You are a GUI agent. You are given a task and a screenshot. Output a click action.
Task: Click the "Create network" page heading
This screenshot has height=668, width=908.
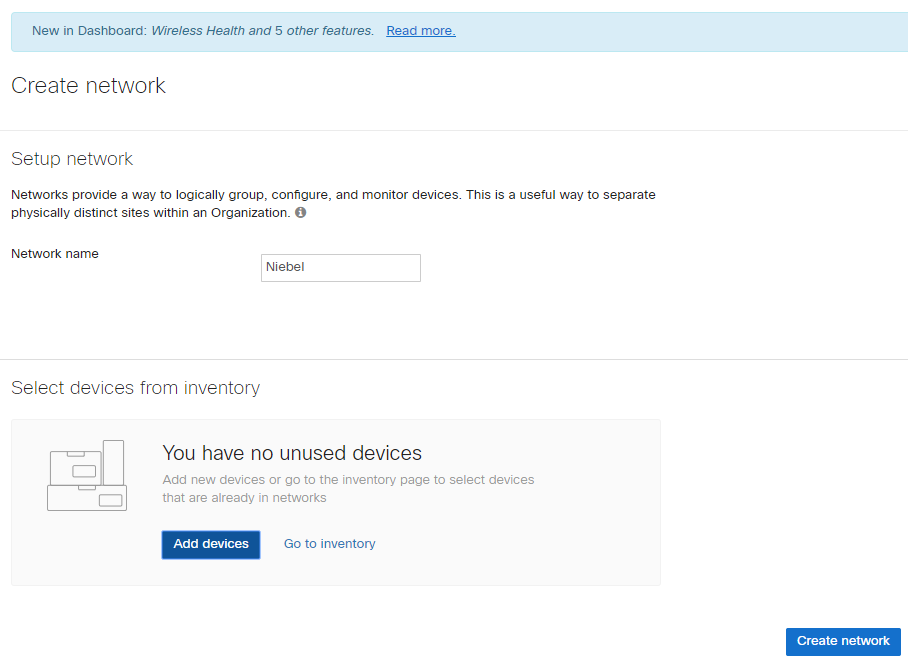pyautogui.click(x=88, y=86)
